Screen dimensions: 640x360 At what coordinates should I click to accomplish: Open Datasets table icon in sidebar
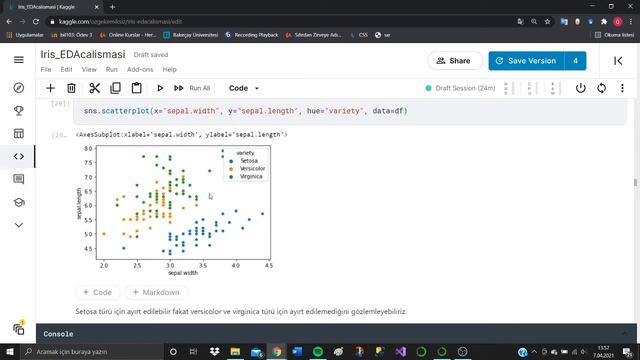coord(19,133)
